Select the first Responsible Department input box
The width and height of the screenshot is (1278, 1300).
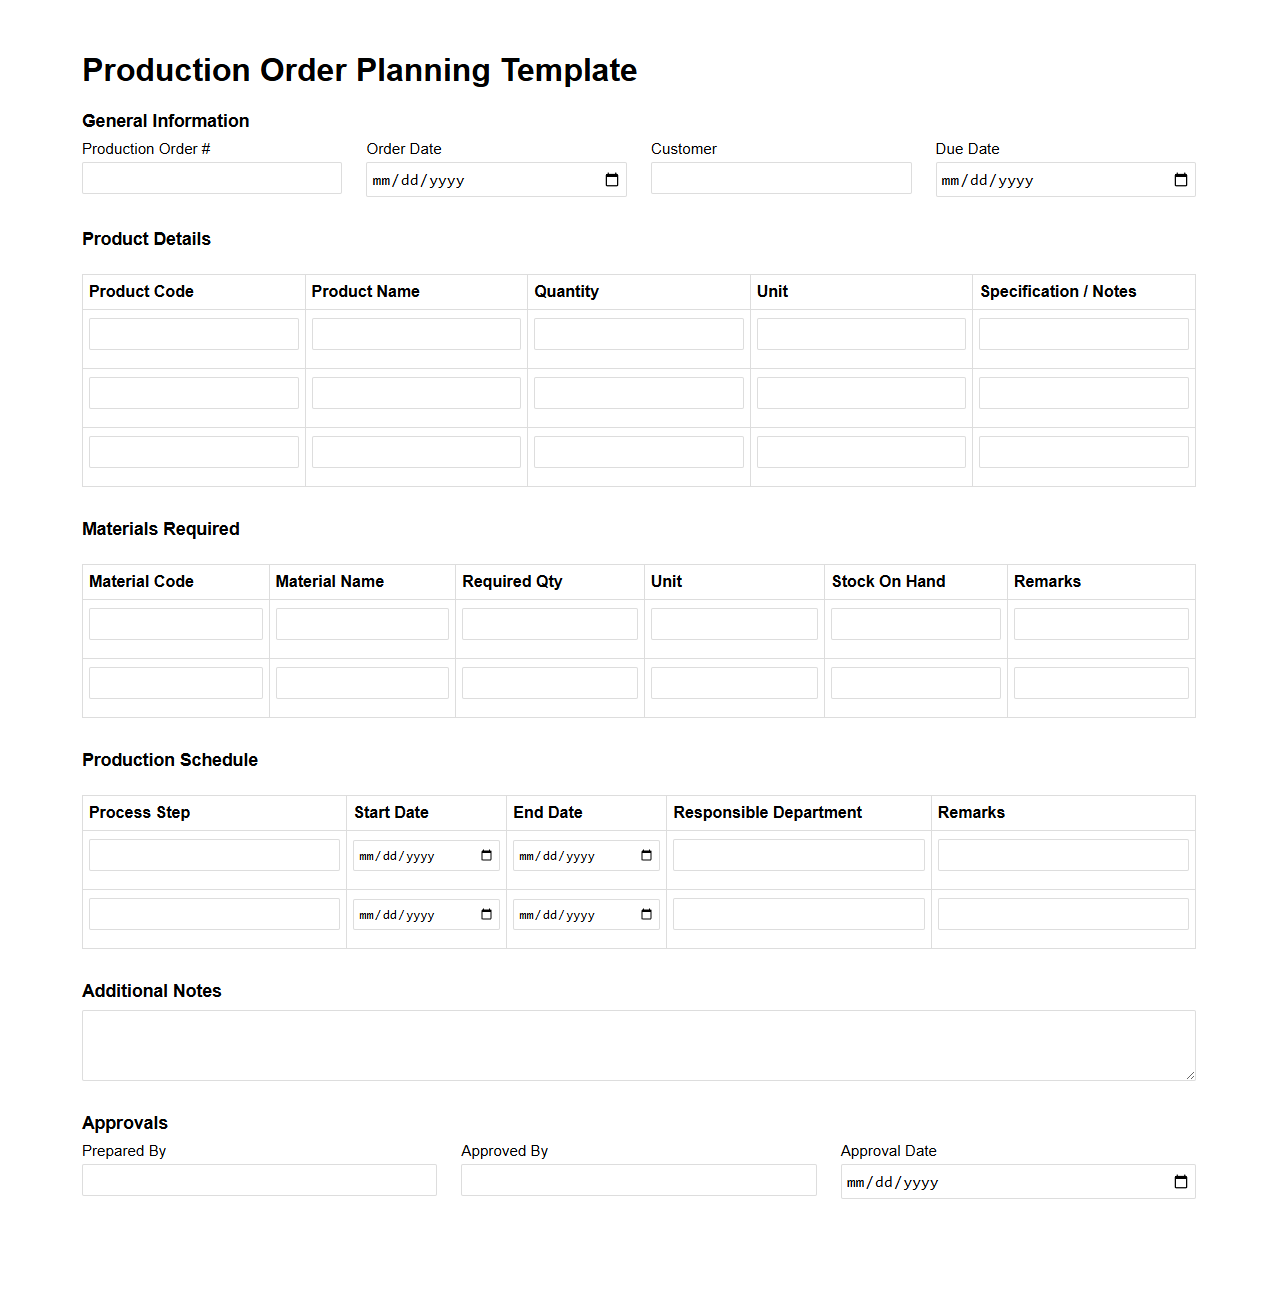[798, 854]
